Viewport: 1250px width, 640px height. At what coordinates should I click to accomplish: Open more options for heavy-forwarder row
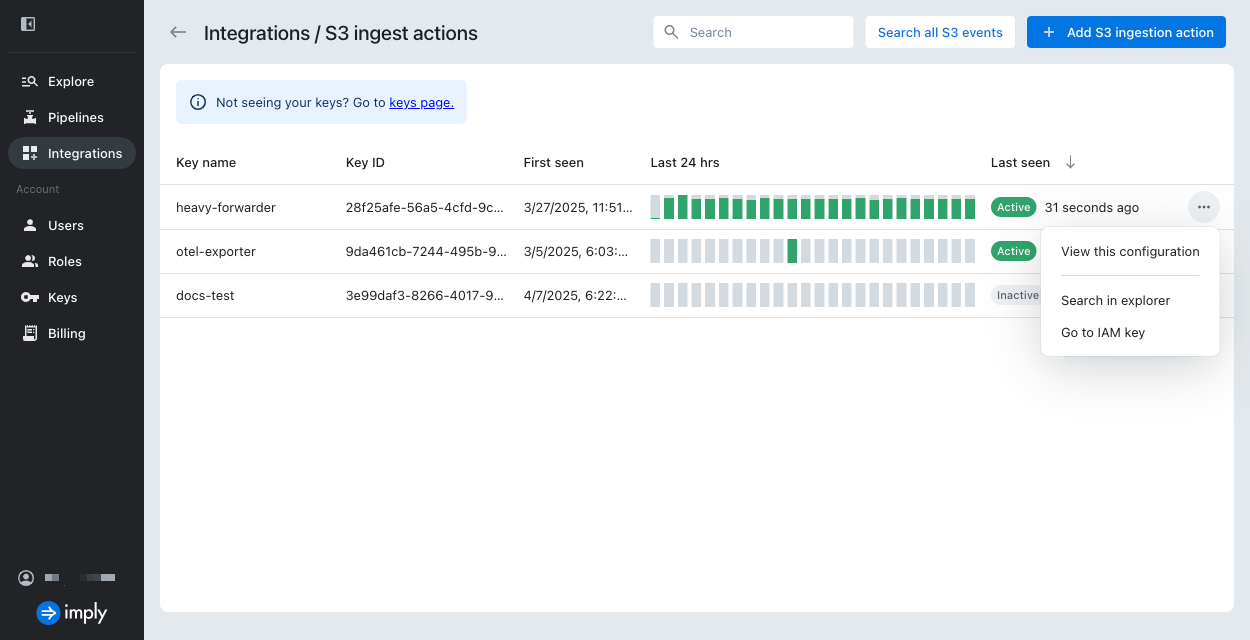click(1203, 207)
